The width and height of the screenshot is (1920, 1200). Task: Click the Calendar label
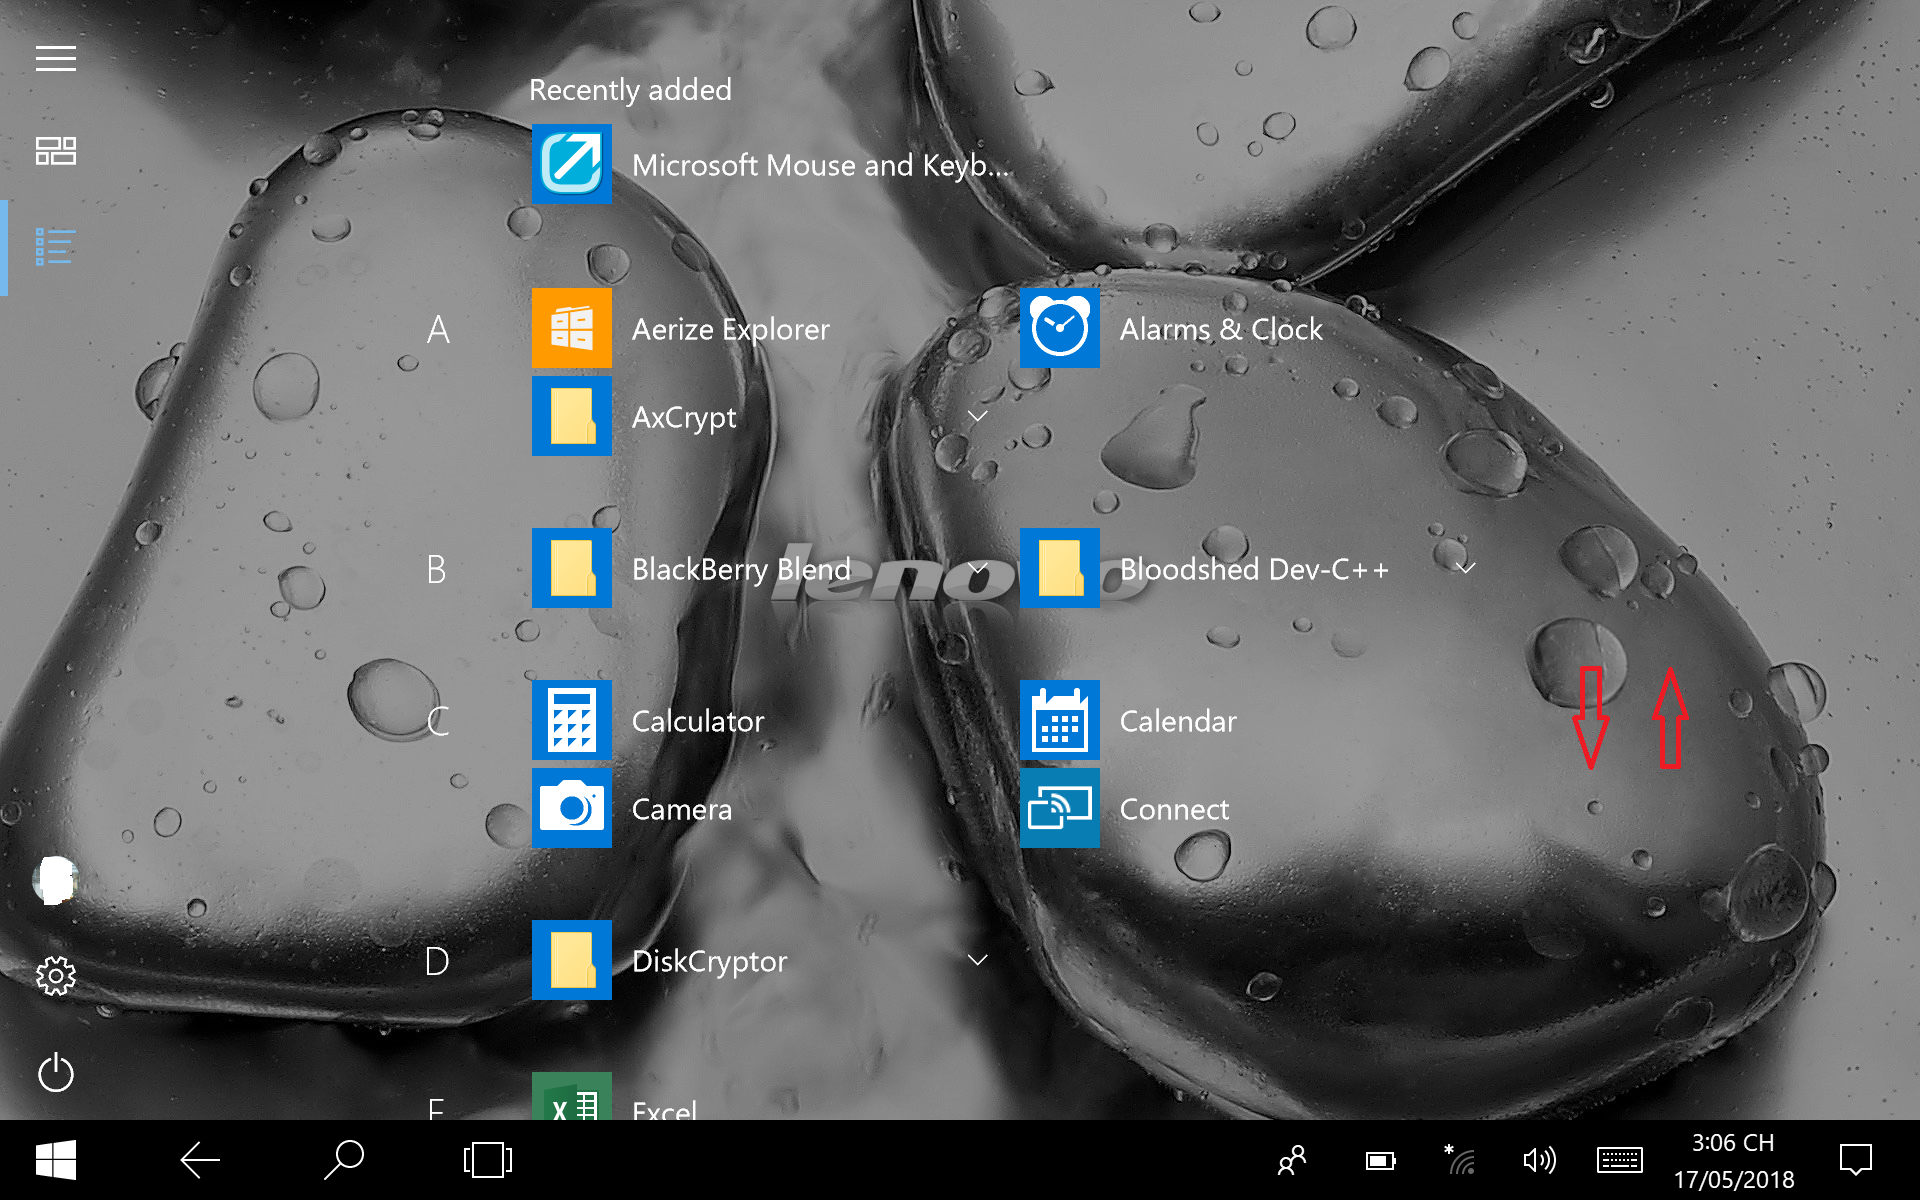pos(1178,721)
